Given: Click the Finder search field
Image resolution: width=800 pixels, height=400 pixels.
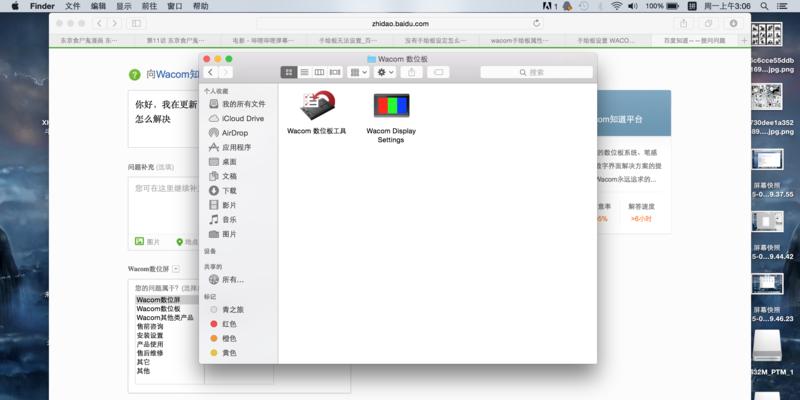Looking at the screenshot, I should coord(536,72).
